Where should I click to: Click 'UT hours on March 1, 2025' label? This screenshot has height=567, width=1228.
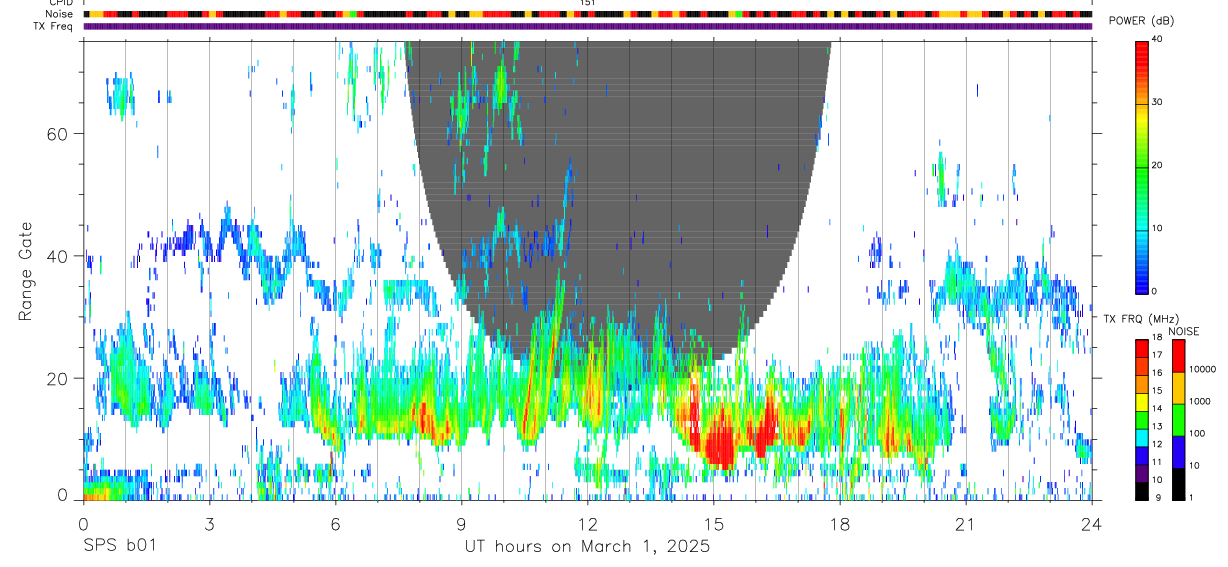587,547
